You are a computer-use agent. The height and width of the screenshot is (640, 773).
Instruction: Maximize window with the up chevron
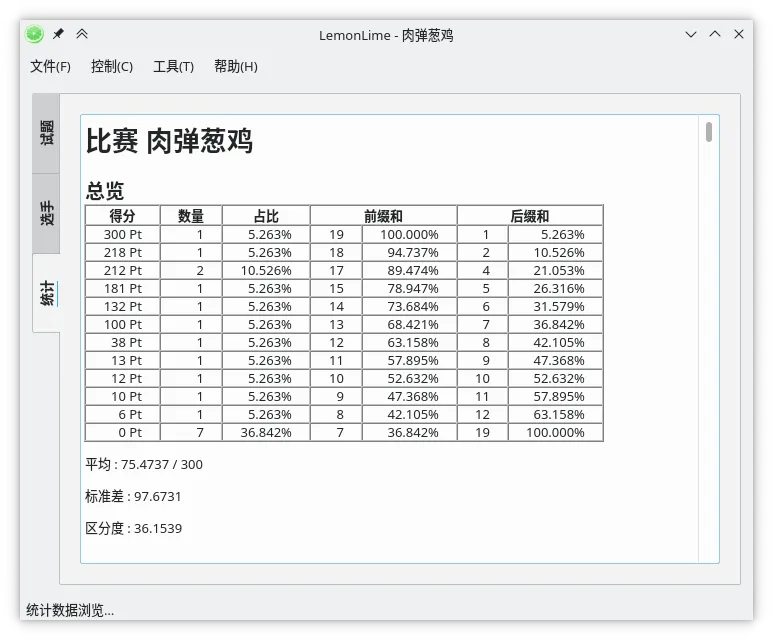click(x=715, y=34)
